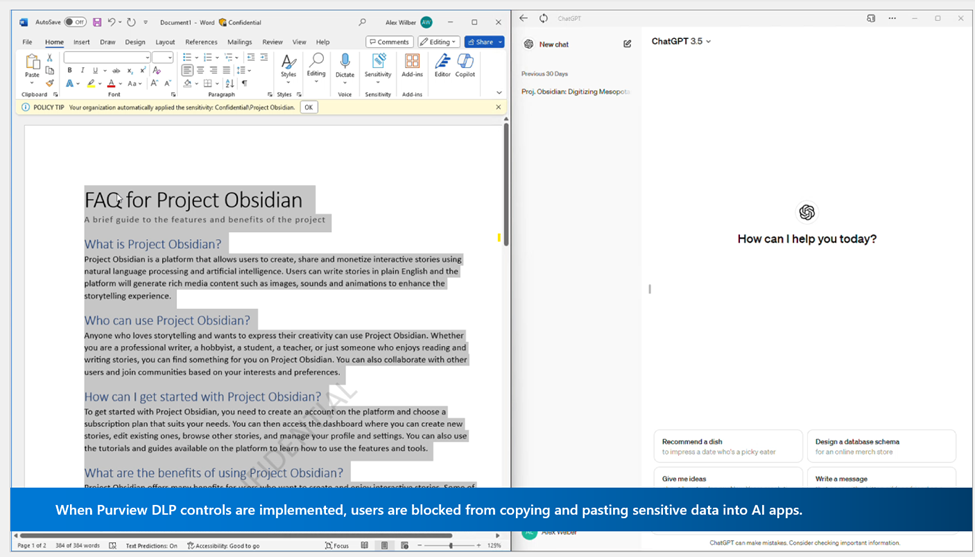Undo the last action in Word
The height and width of the screenshot is (557, 975).
111,22
